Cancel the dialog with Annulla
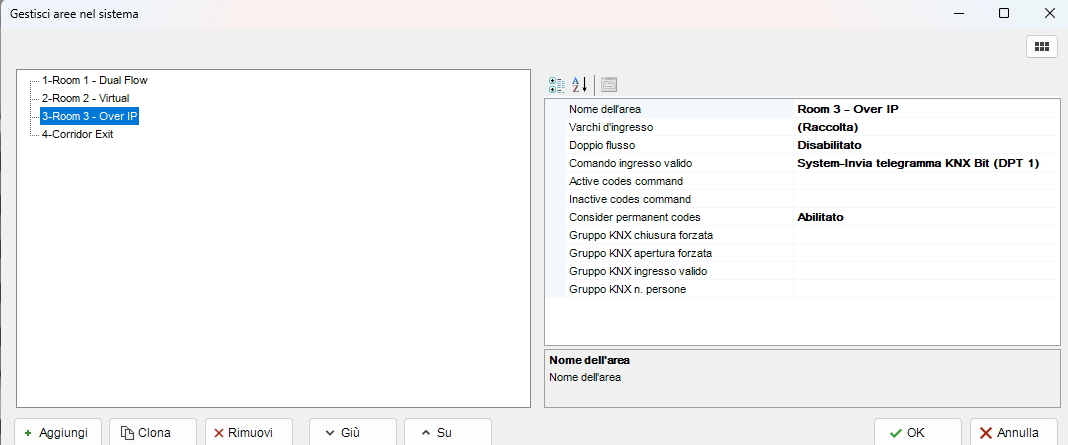This screenshot has height=445, width=1068. (x=1012, y=433)
